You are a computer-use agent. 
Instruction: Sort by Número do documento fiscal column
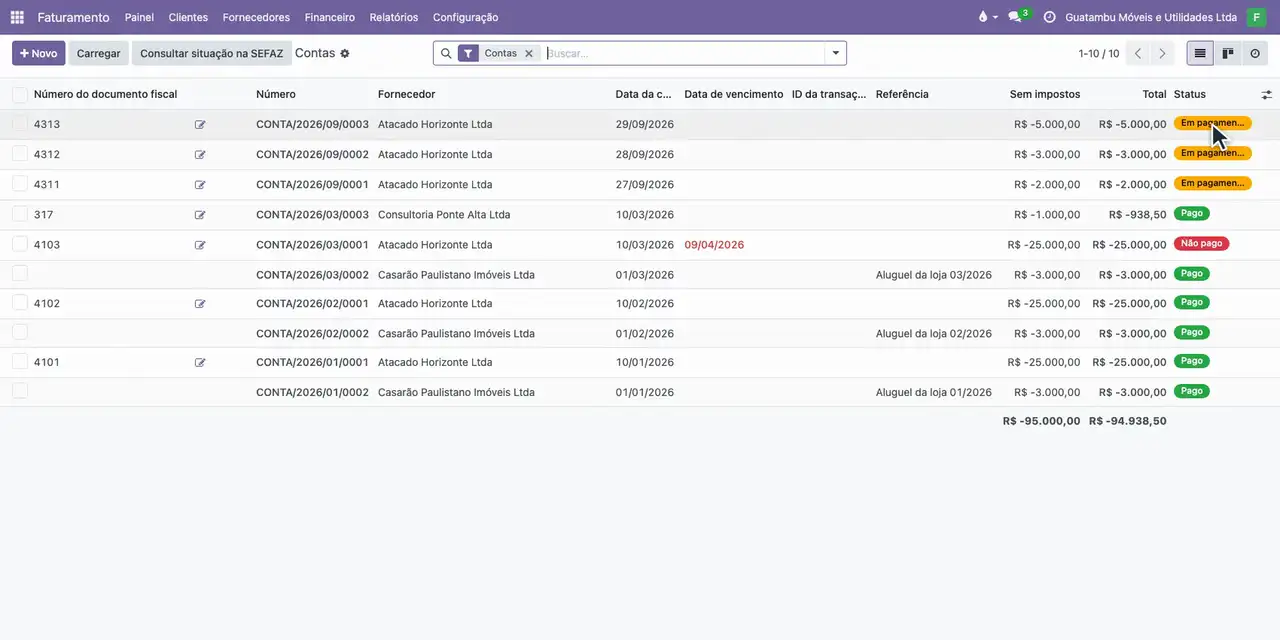coord(105,94)
